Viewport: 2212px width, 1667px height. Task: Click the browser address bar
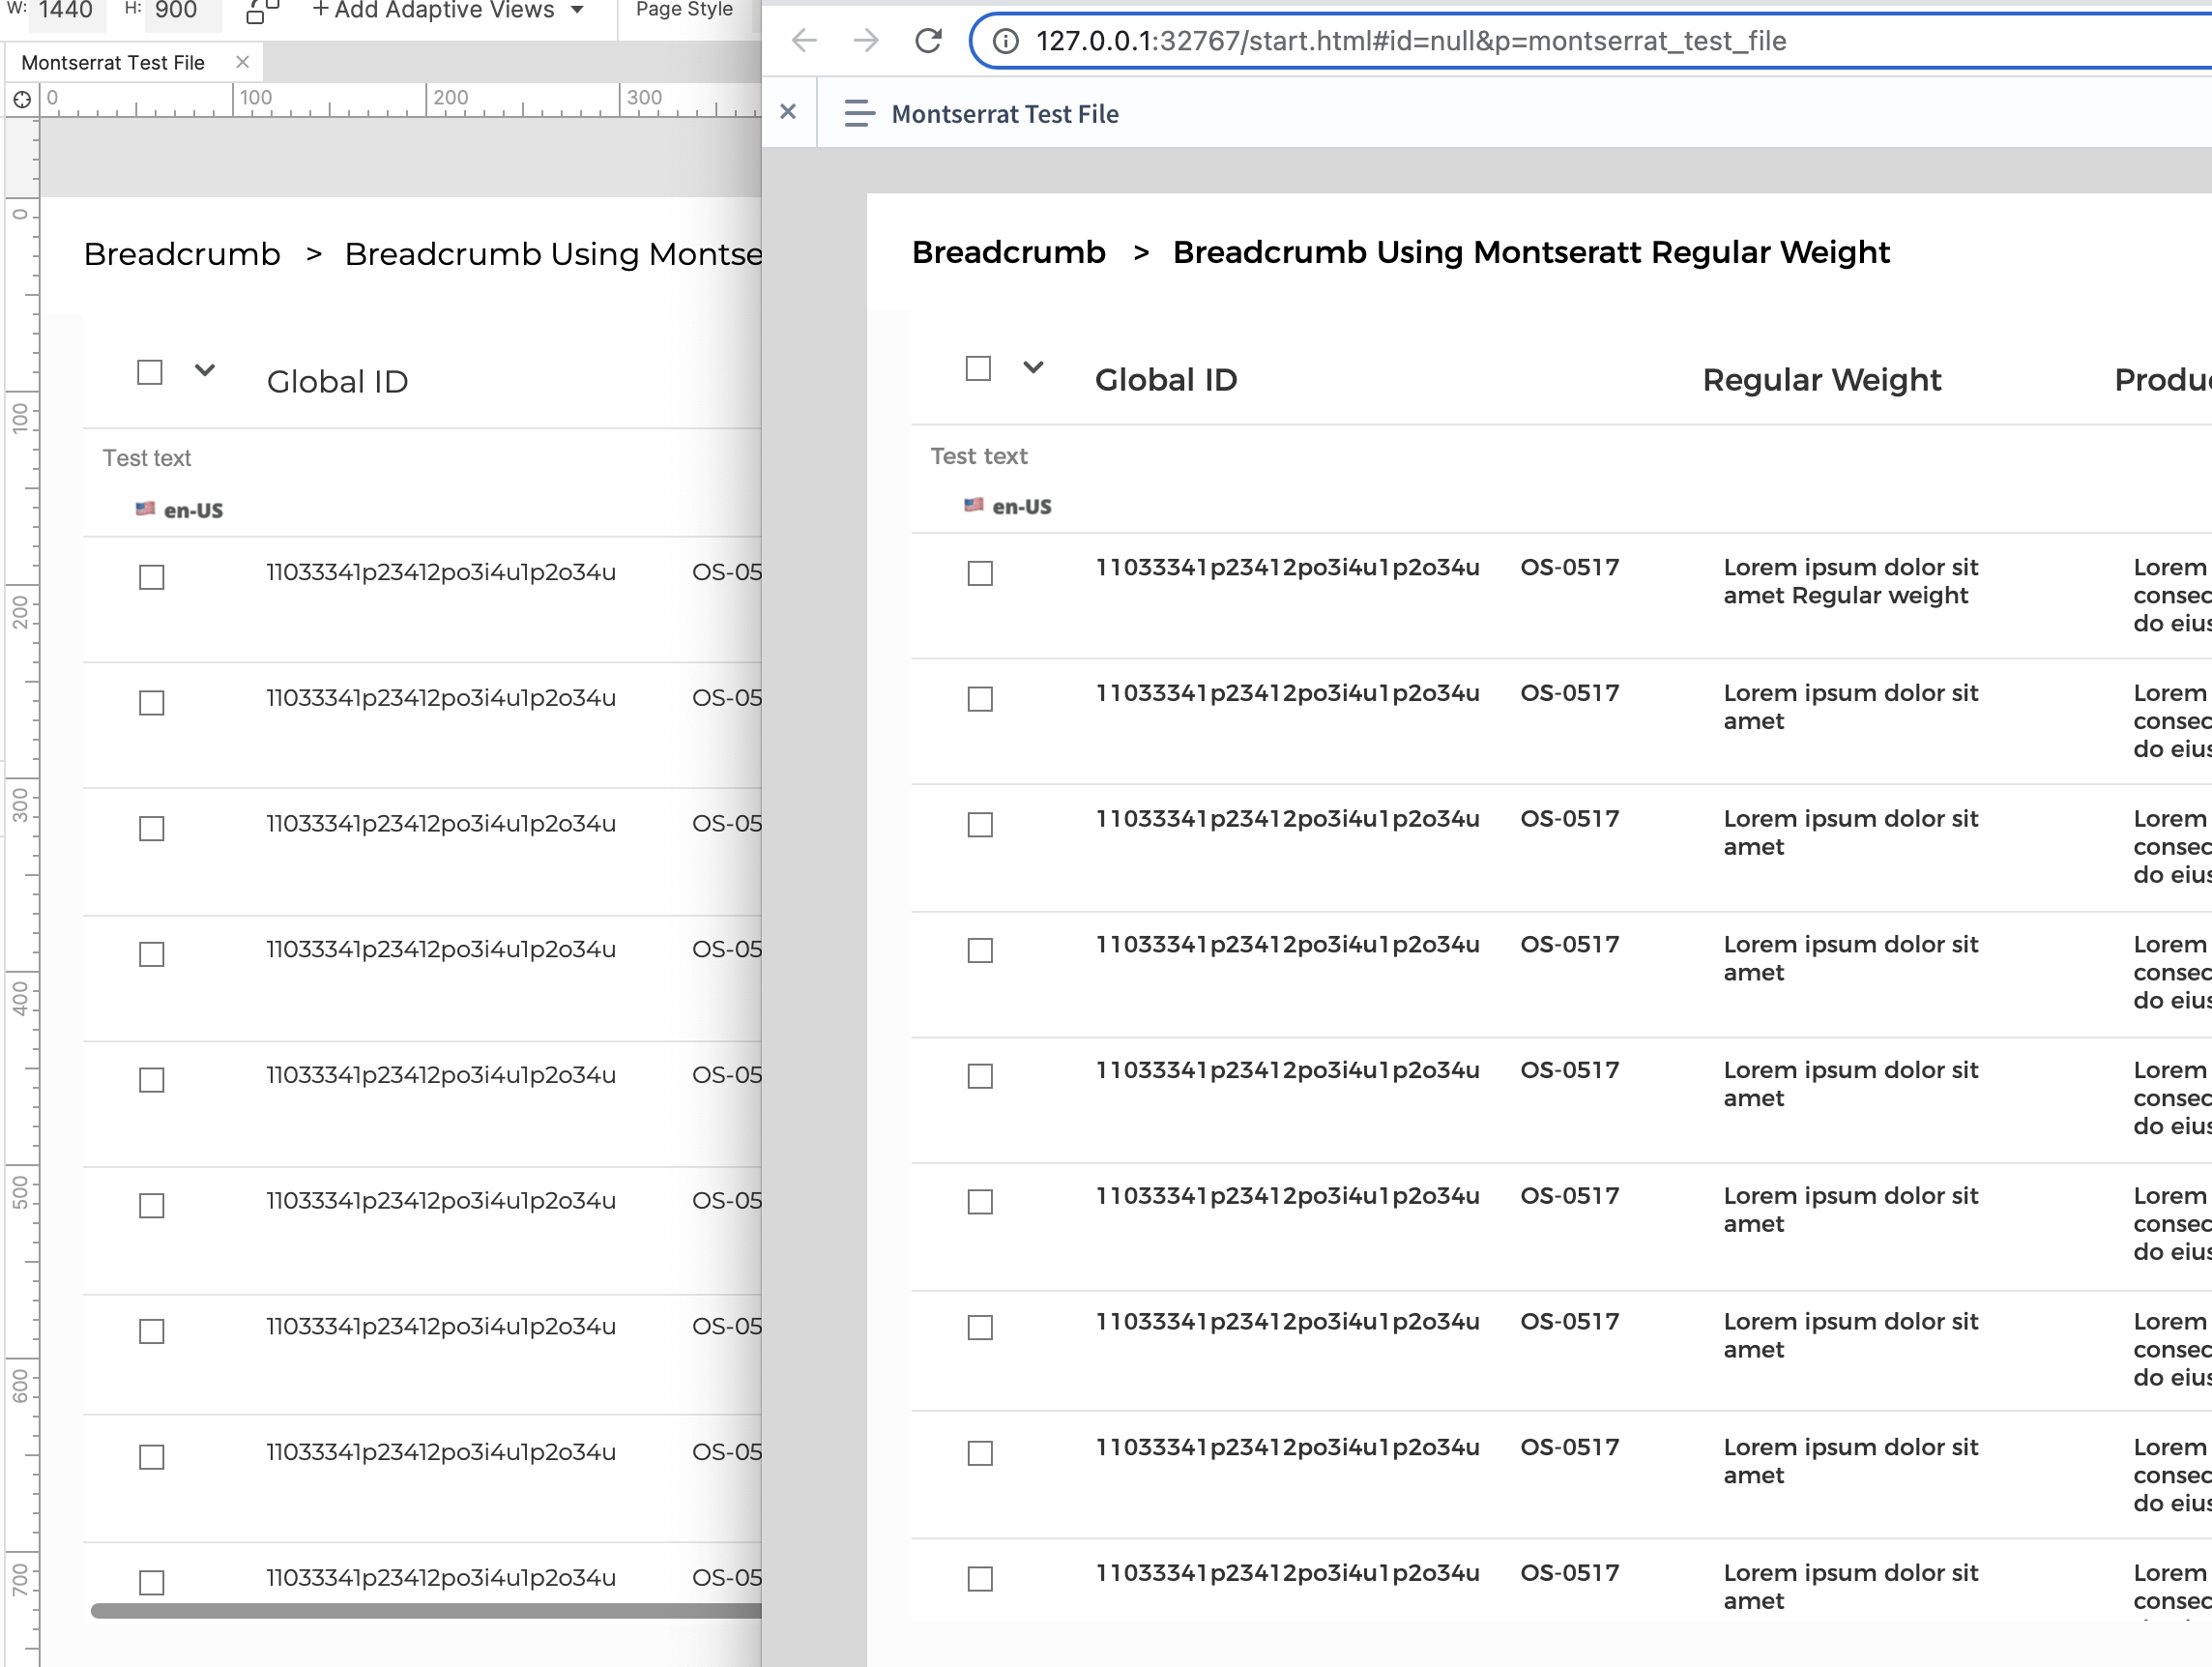coord(1450,41)
